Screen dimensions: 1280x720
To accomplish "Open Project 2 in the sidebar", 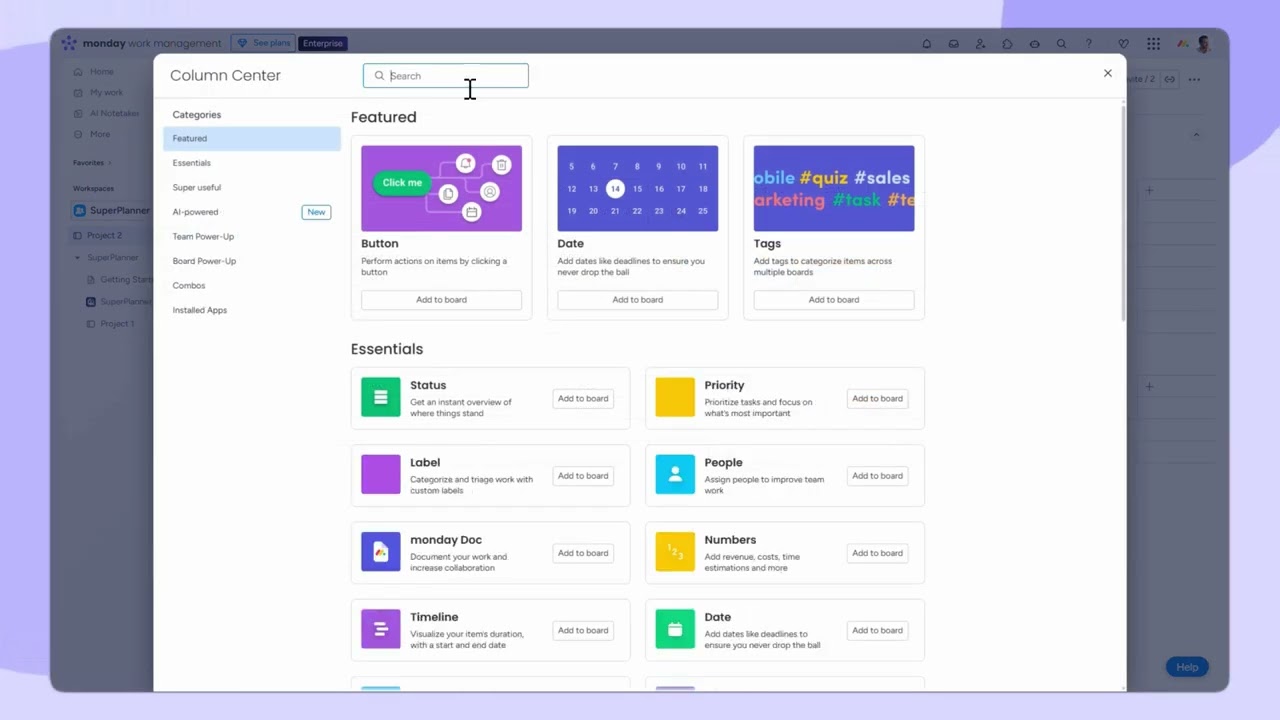I will 104,236.
